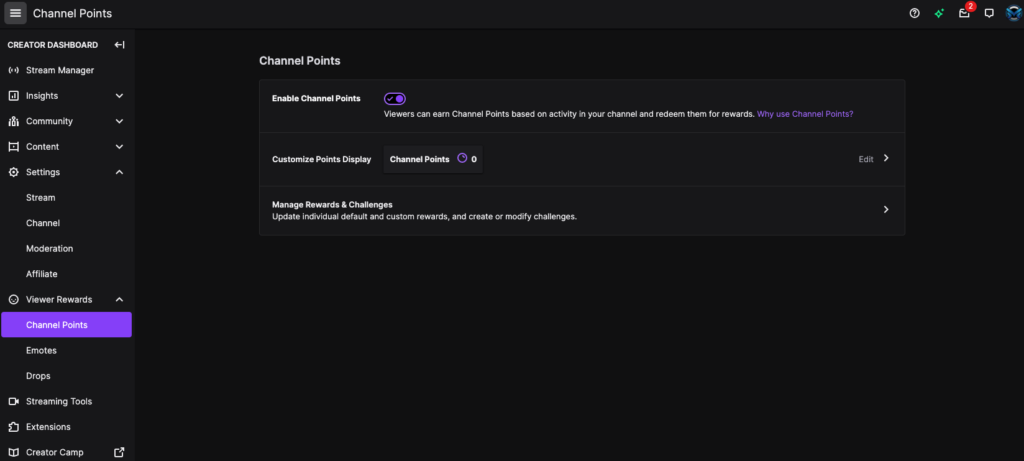Image resolution: width=1024 pixels, height=461 pixels.
Task: Open Stream Manager from the sidebar
Action: pyautogui.click(x=60, y=70)
